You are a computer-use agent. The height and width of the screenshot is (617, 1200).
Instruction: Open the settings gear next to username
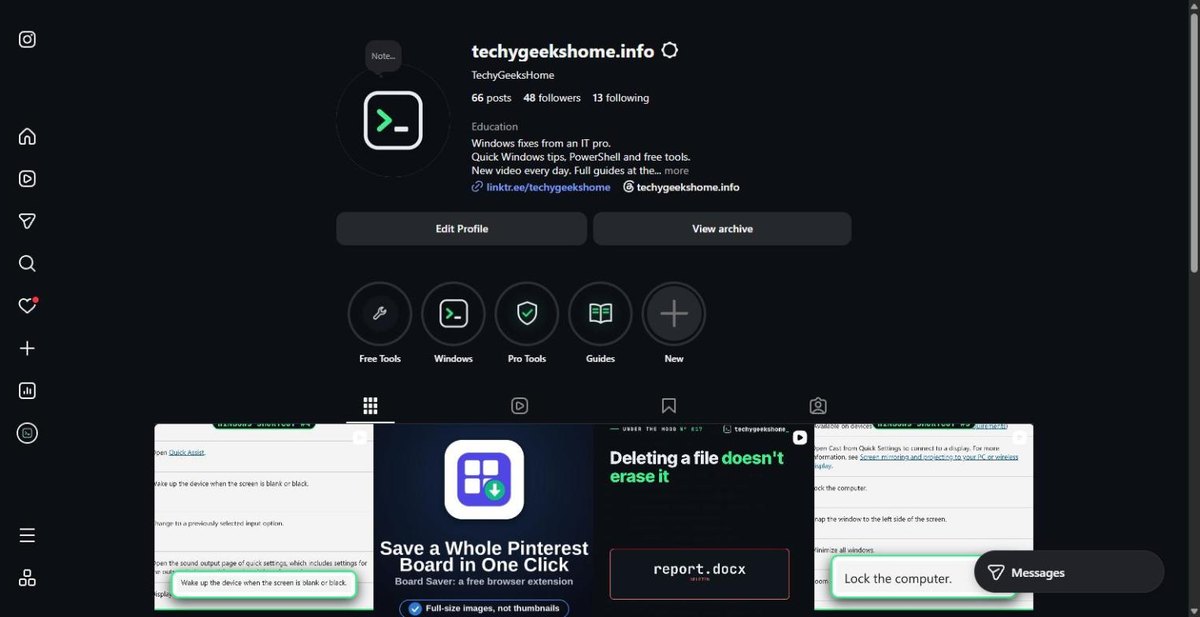point(670,50)
